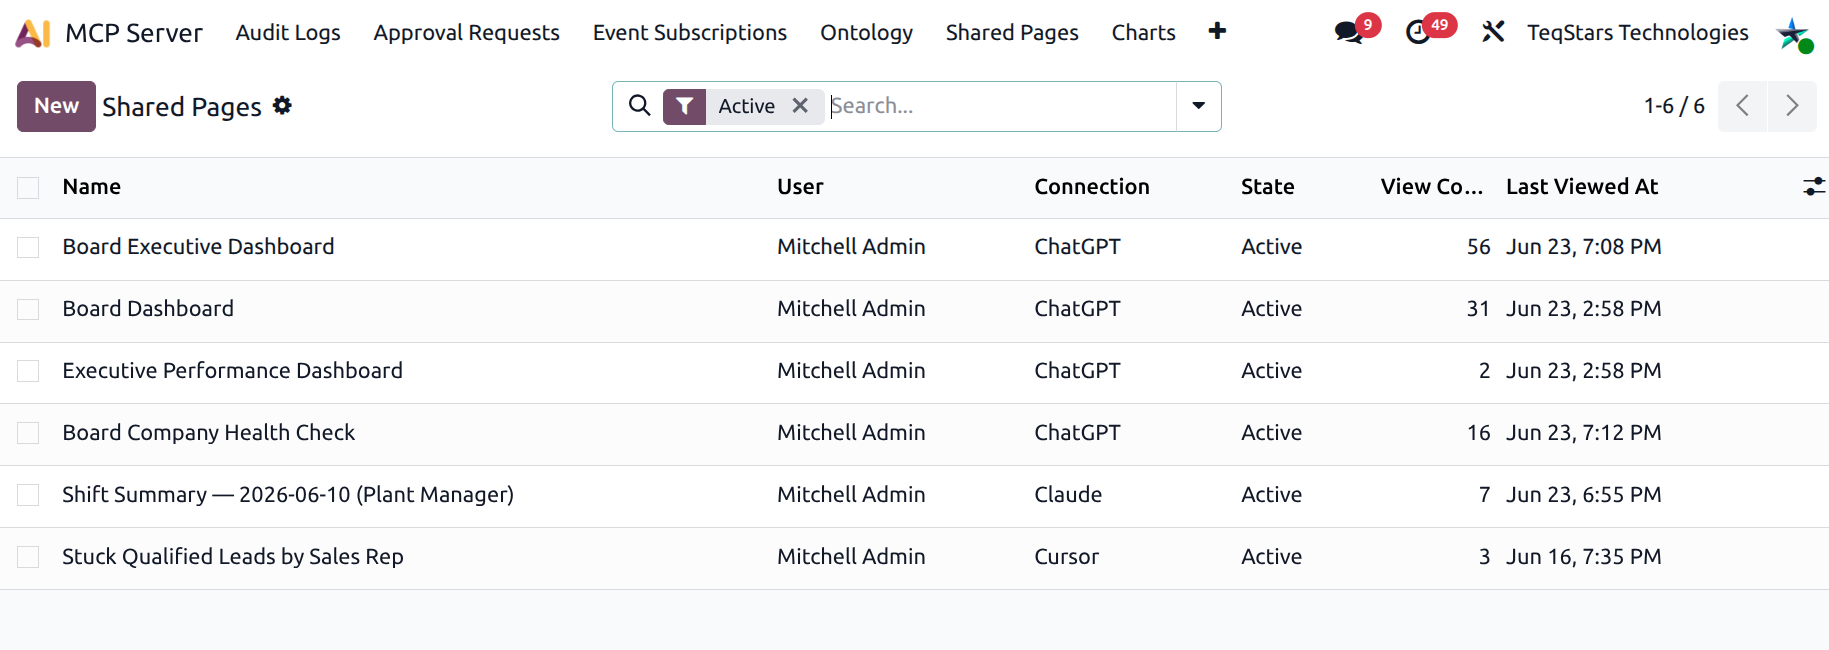Open conversations chat icon with 9 badge
This screenshot has width=1829, height=650.
[x=1349, y=32]
